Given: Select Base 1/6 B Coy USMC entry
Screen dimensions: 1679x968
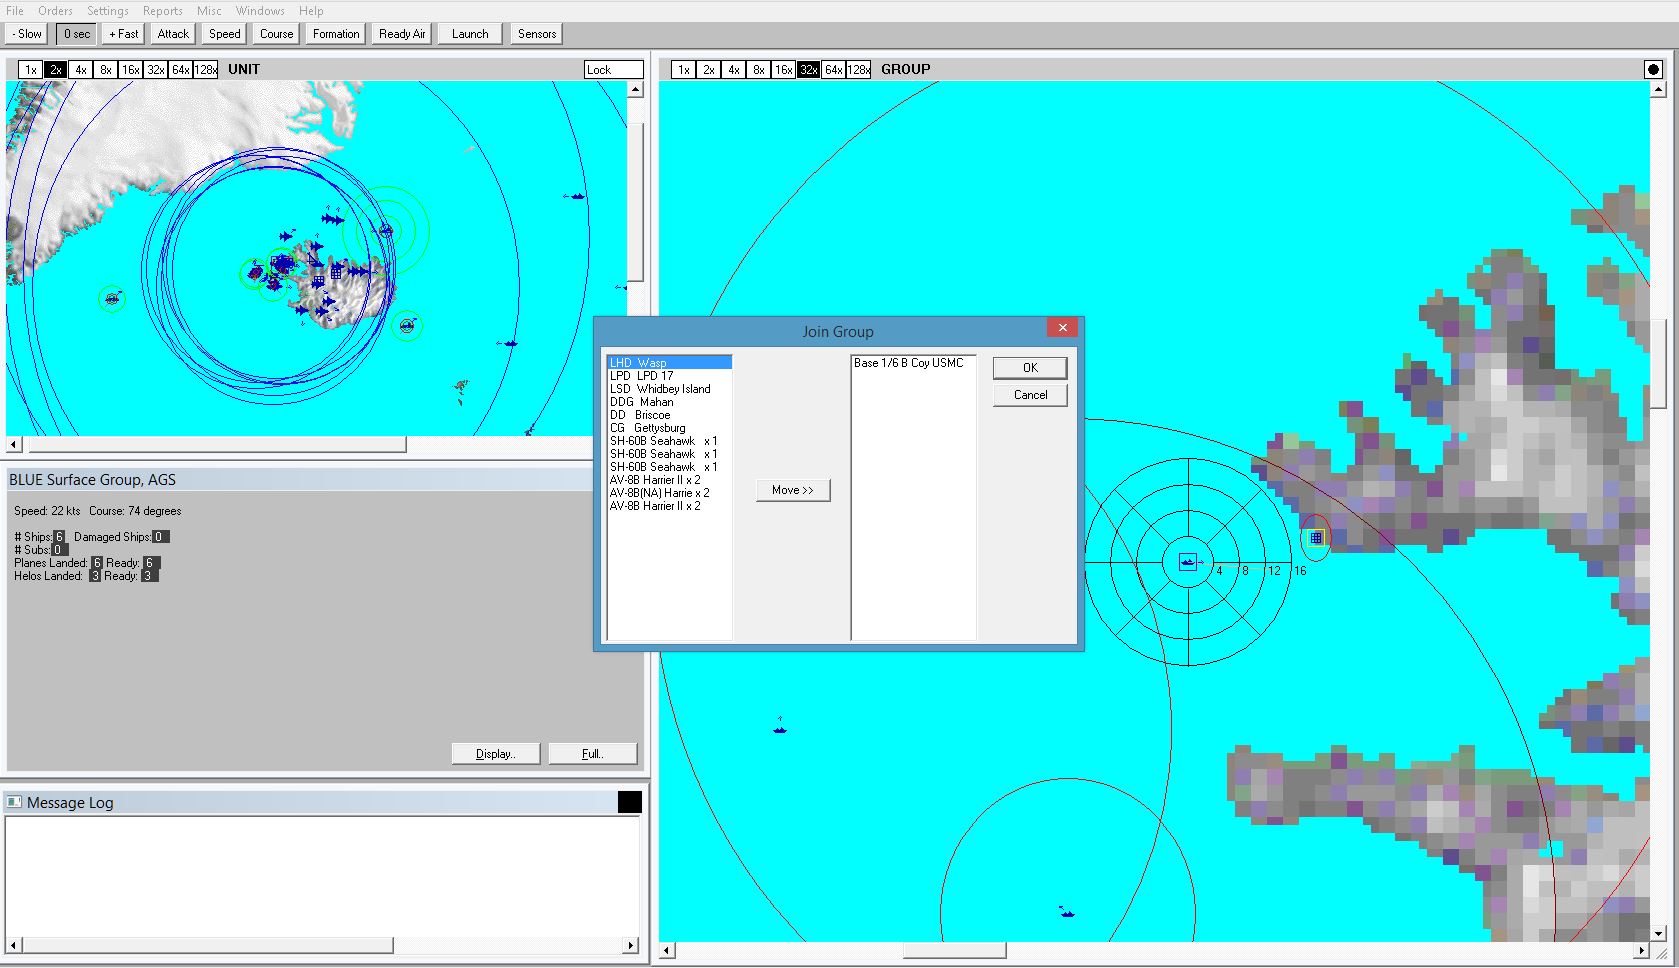Looking at the screenshot, I should coord(908,363).
